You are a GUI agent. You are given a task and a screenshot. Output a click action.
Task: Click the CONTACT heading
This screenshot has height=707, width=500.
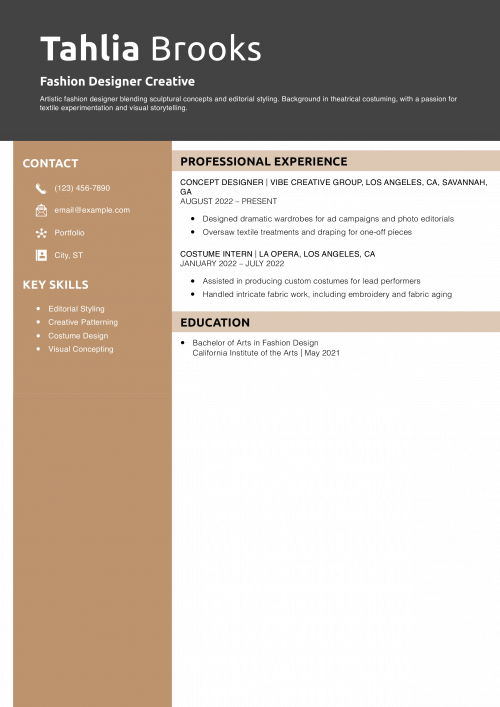pos(50,163)
